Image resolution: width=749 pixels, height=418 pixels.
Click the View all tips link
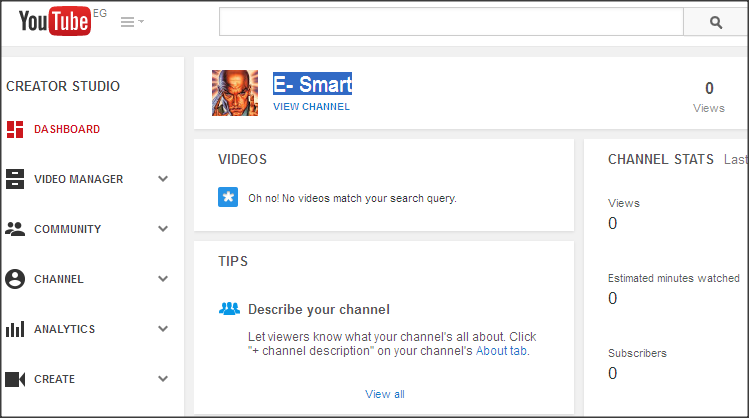click(x=385, y=394)
